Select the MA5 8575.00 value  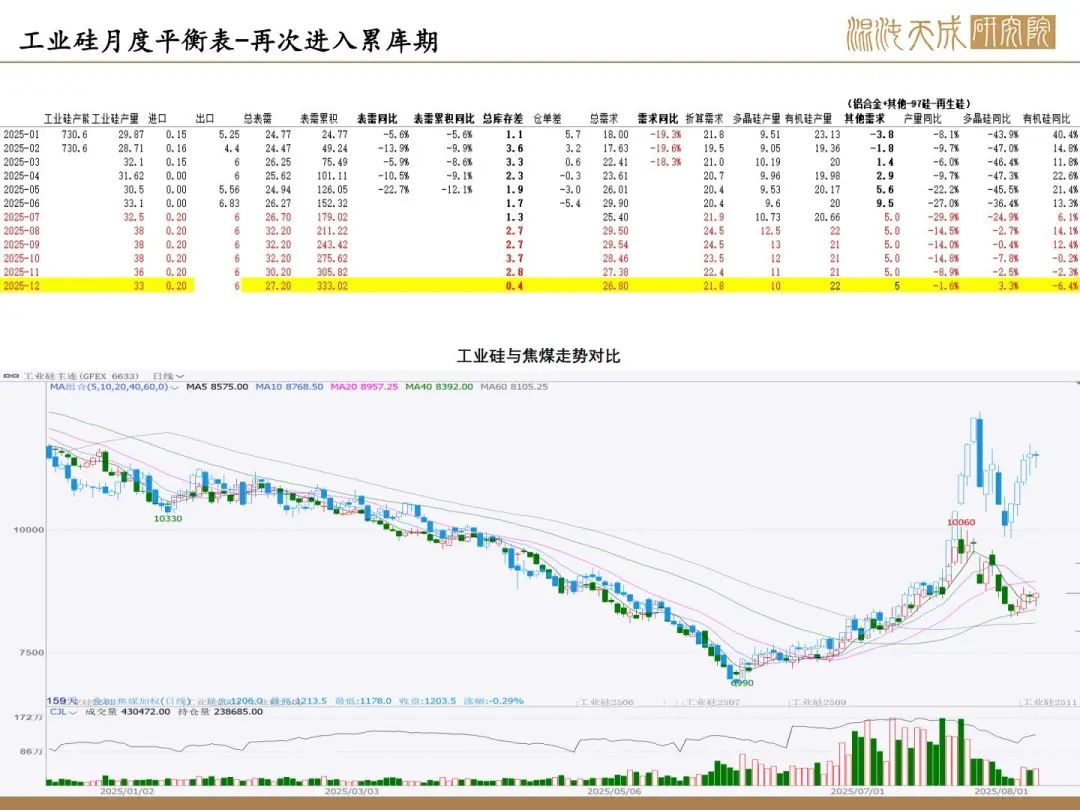218,387
